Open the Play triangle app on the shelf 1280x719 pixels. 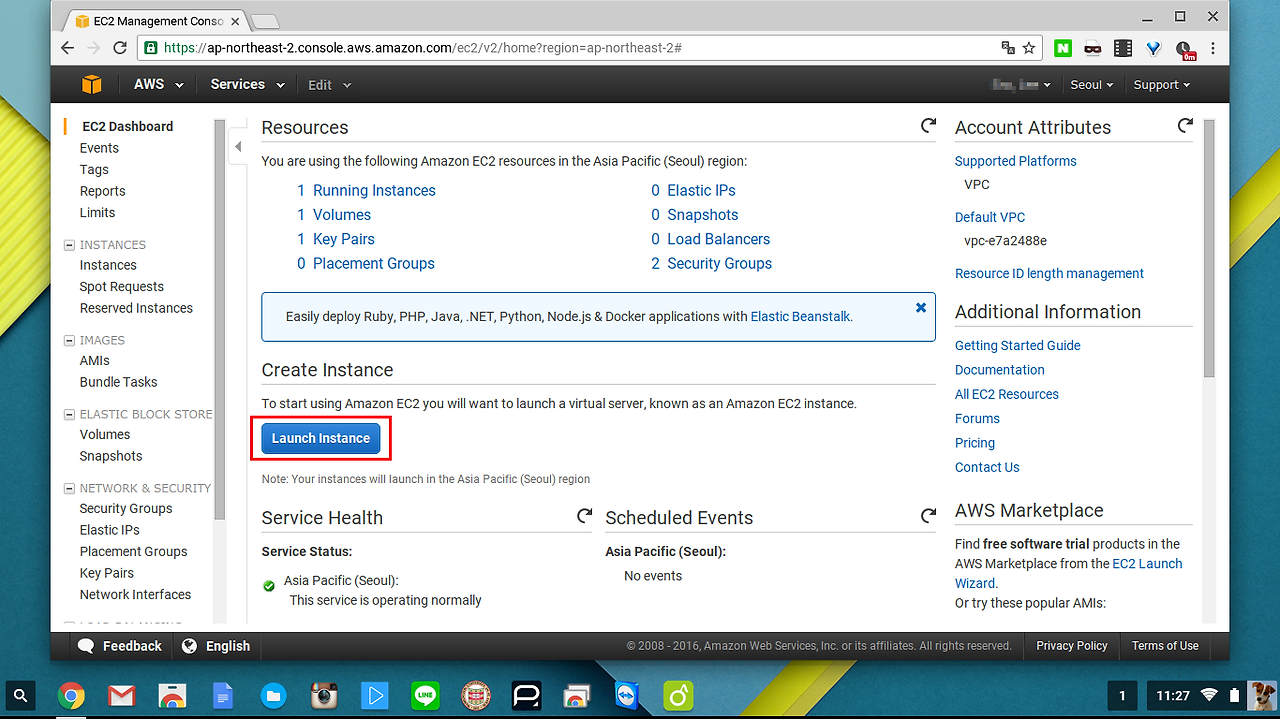(375, 695)
